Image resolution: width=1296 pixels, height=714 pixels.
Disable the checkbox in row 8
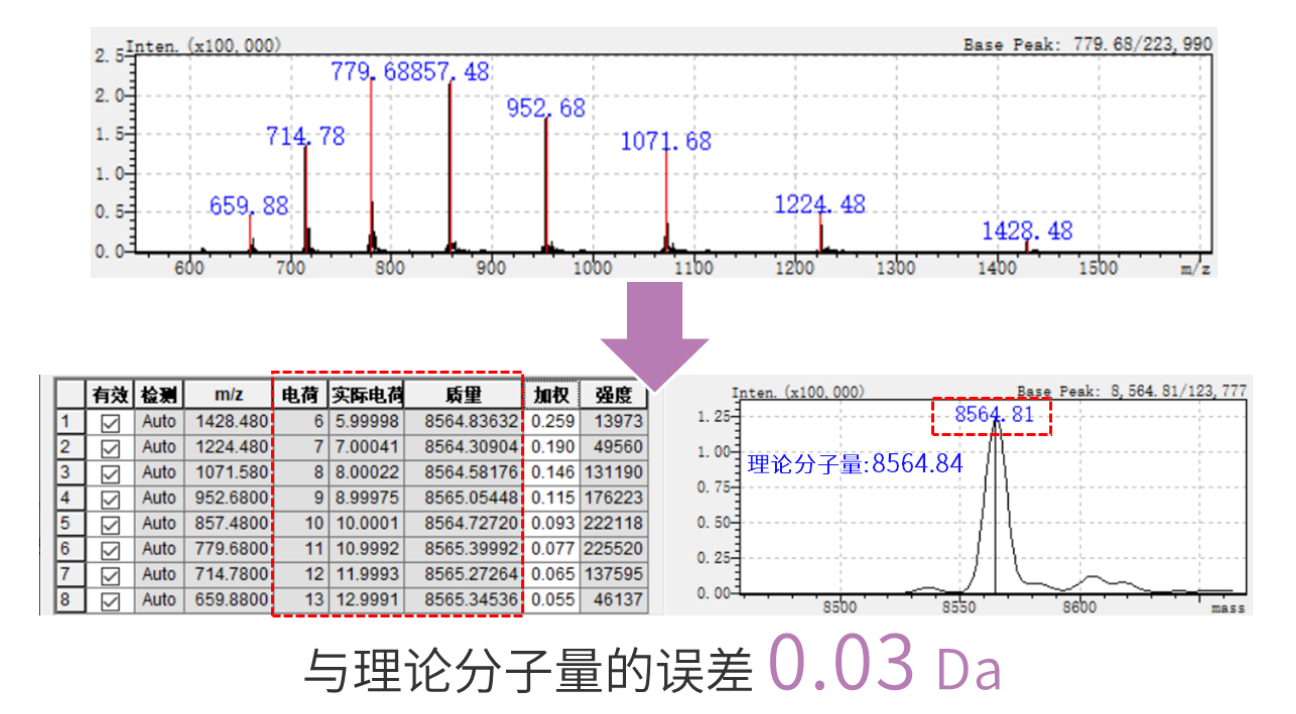(110, 601)
